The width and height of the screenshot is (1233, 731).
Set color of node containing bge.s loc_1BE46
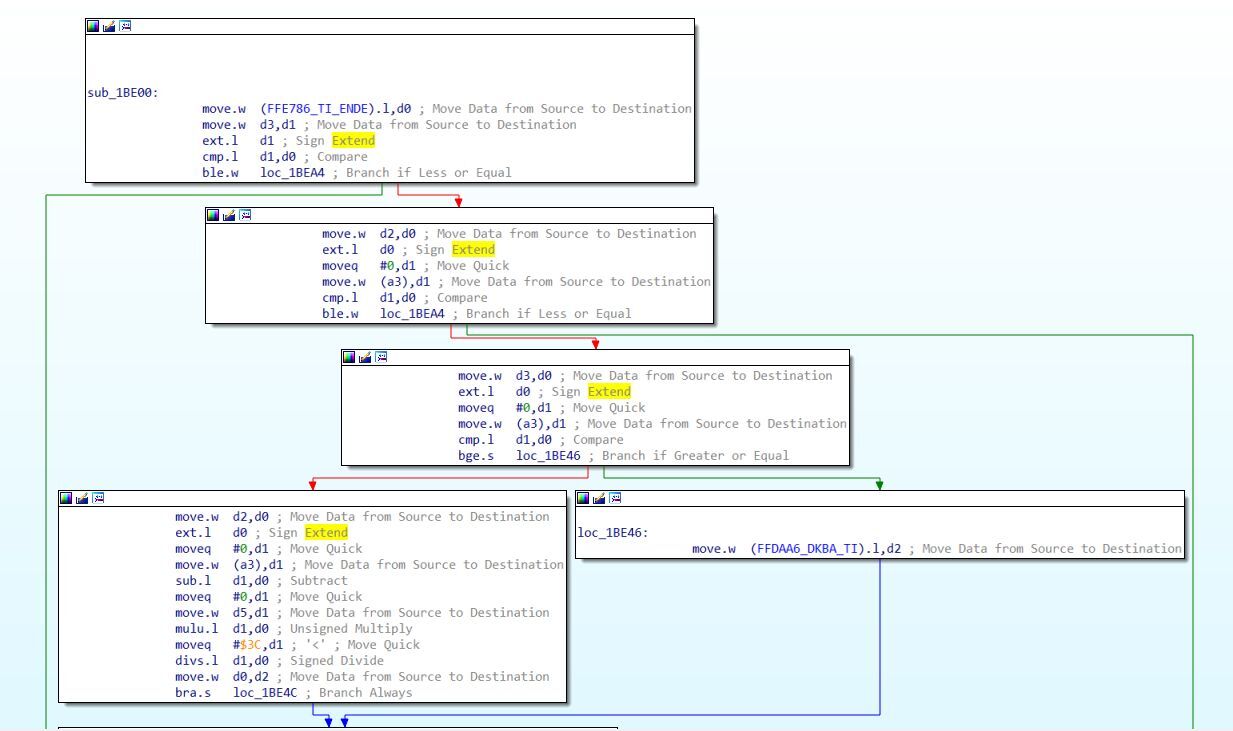coord(349,357)
